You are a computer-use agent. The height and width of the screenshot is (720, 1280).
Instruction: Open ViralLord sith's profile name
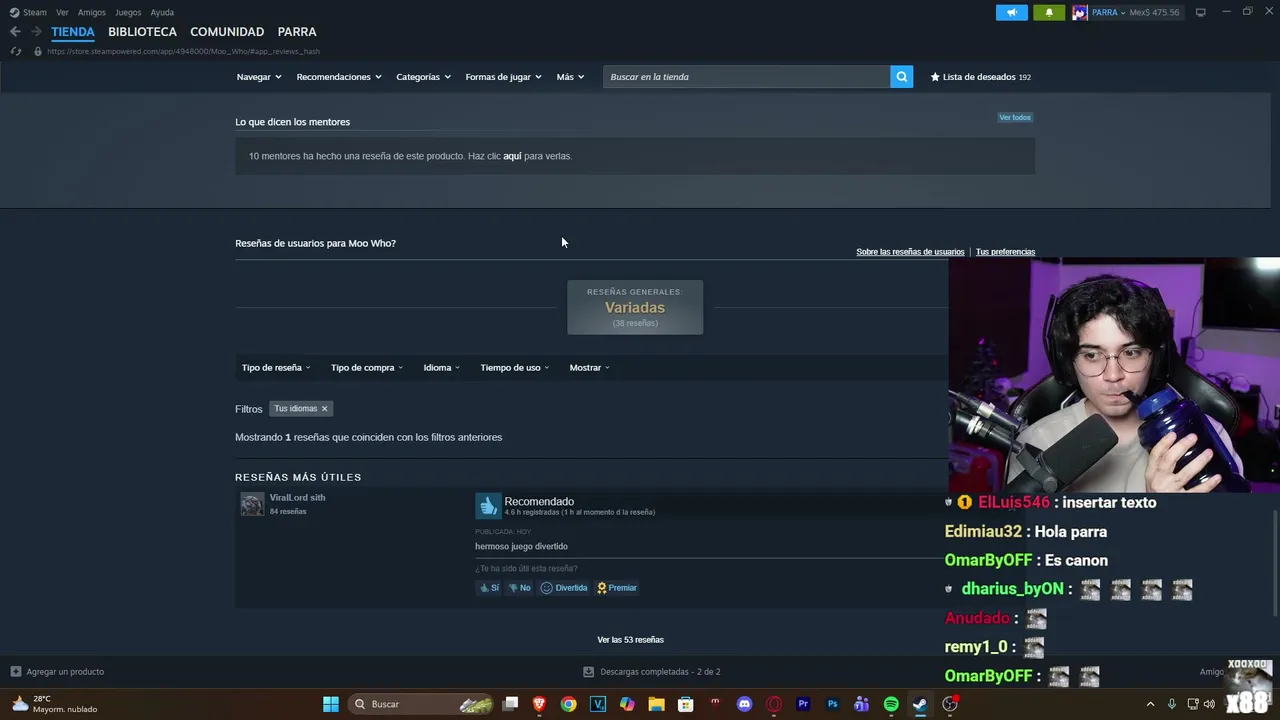pyautogui.click(x=297, y=498)
